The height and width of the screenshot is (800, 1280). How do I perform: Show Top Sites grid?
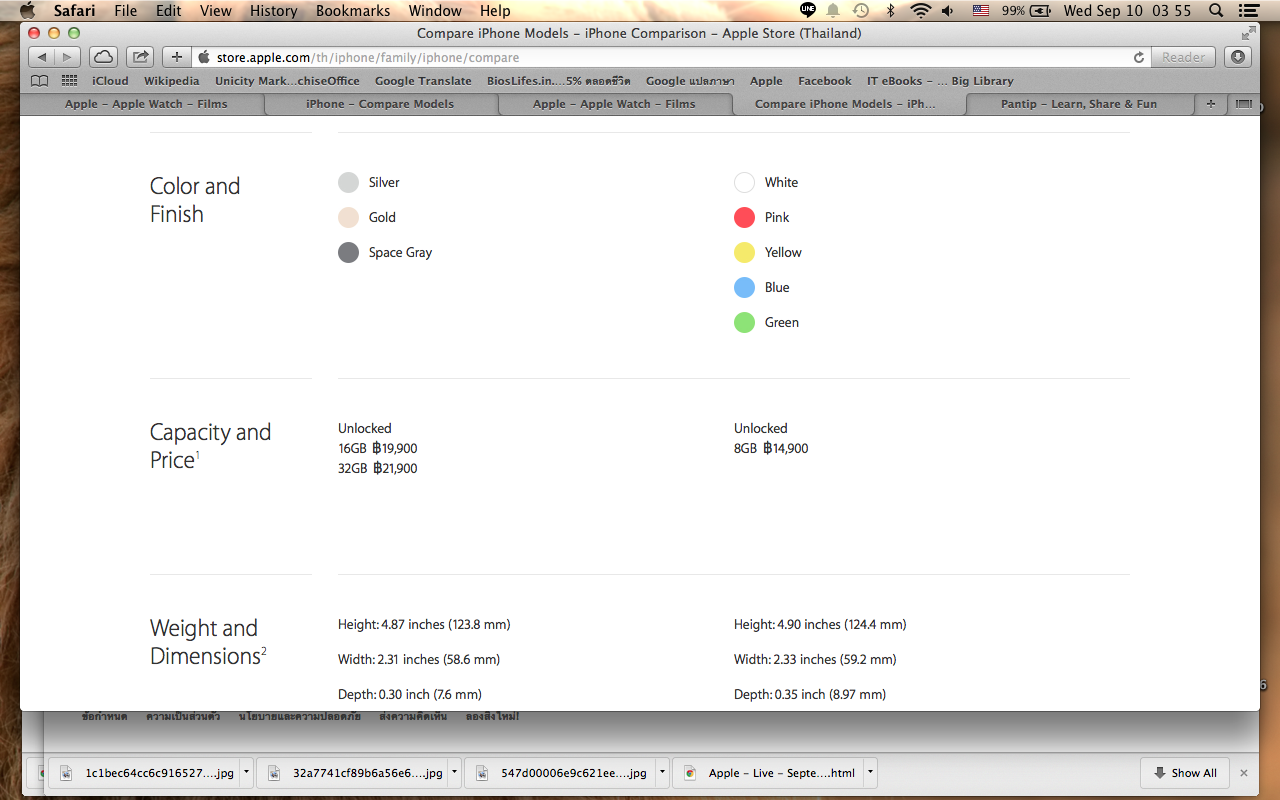(x=70, y=81)
